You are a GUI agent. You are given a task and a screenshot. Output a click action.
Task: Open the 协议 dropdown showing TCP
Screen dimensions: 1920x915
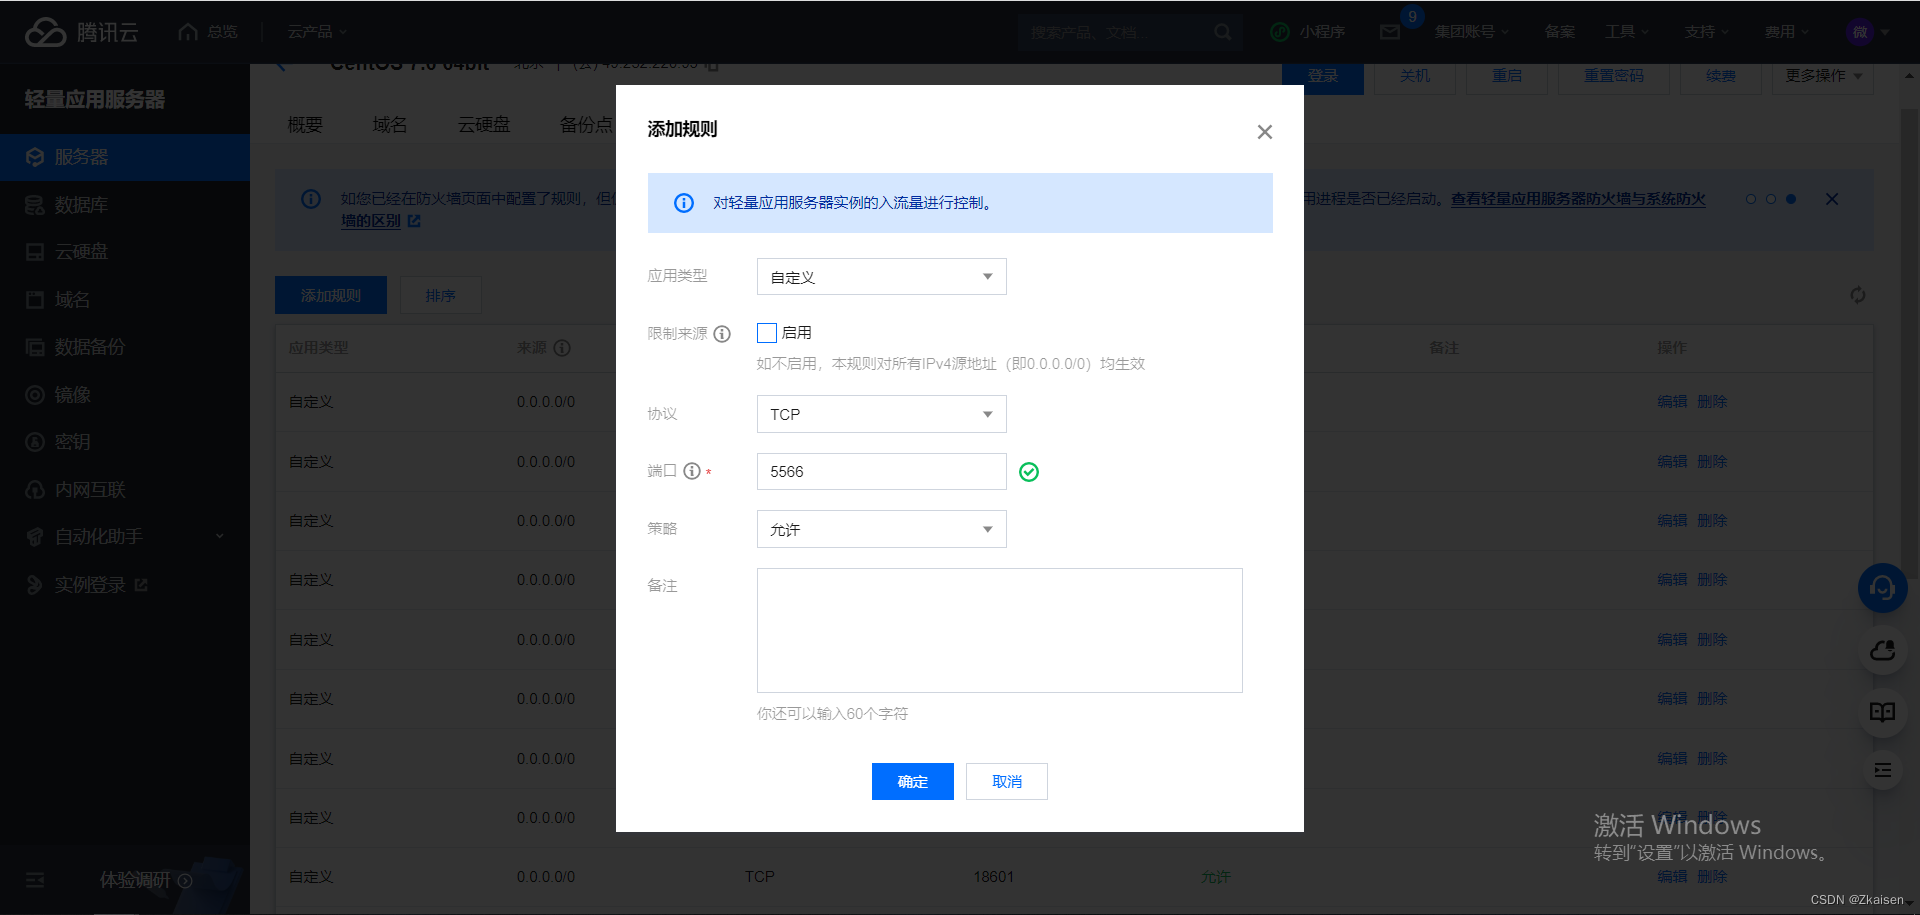(x=881, y=414)
